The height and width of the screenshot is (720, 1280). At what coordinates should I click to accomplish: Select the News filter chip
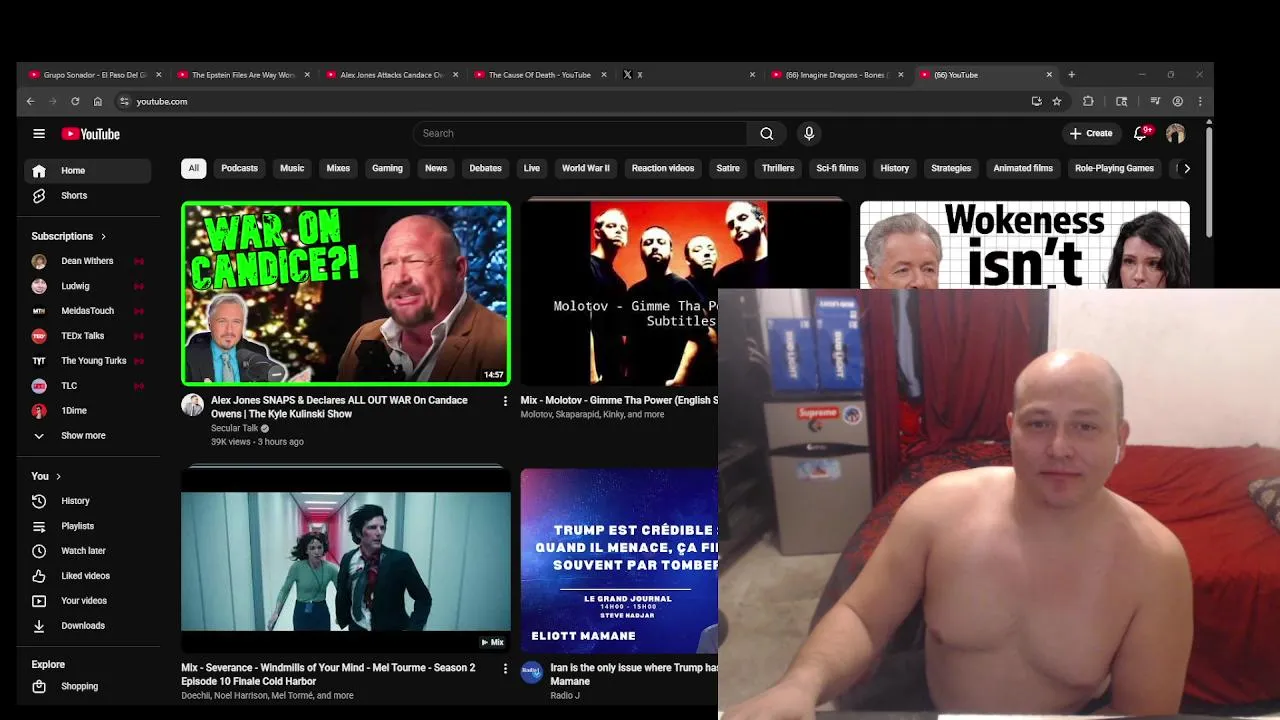[x=436, y=168]
